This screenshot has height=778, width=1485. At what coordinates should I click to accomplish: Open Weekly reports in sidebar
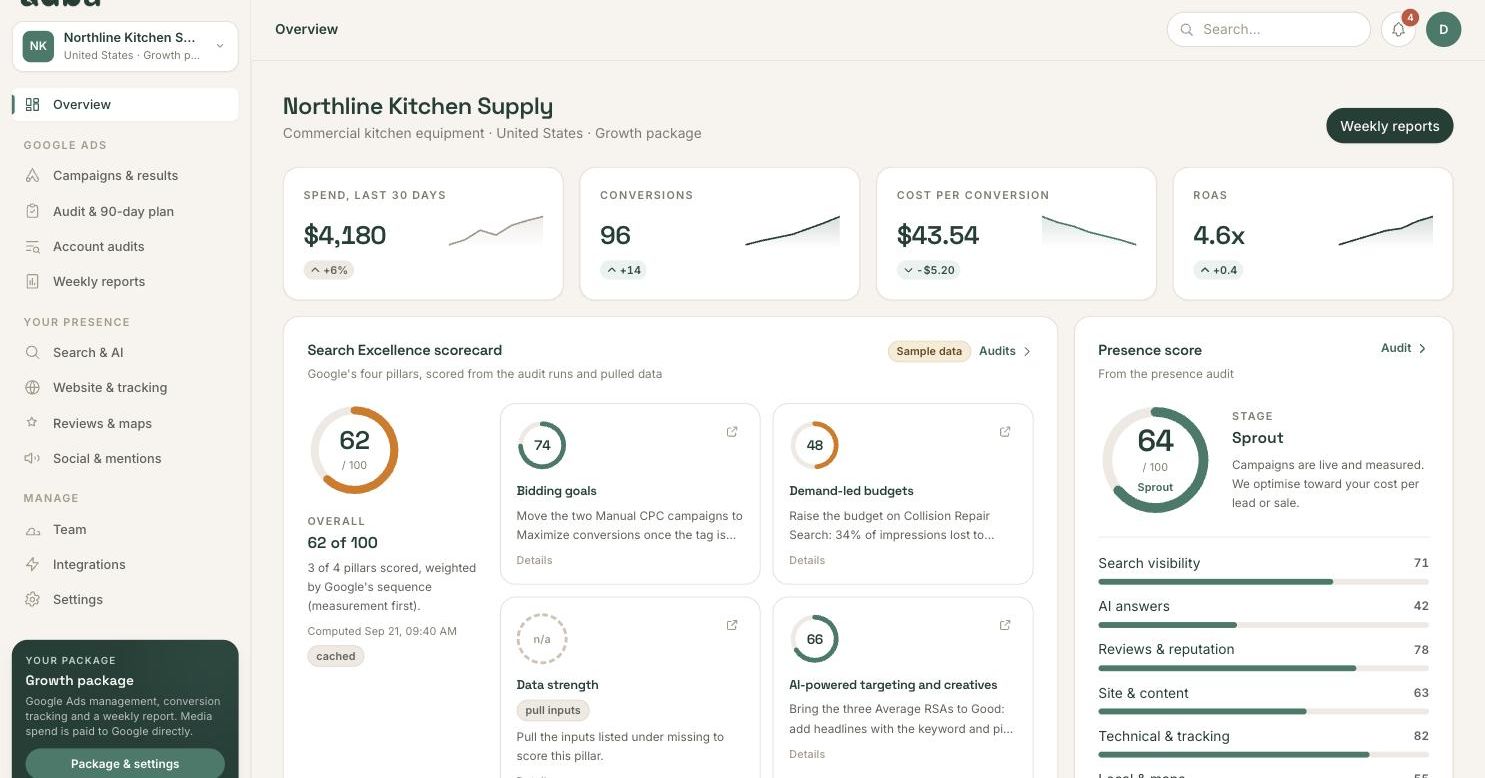click(125, 281)
